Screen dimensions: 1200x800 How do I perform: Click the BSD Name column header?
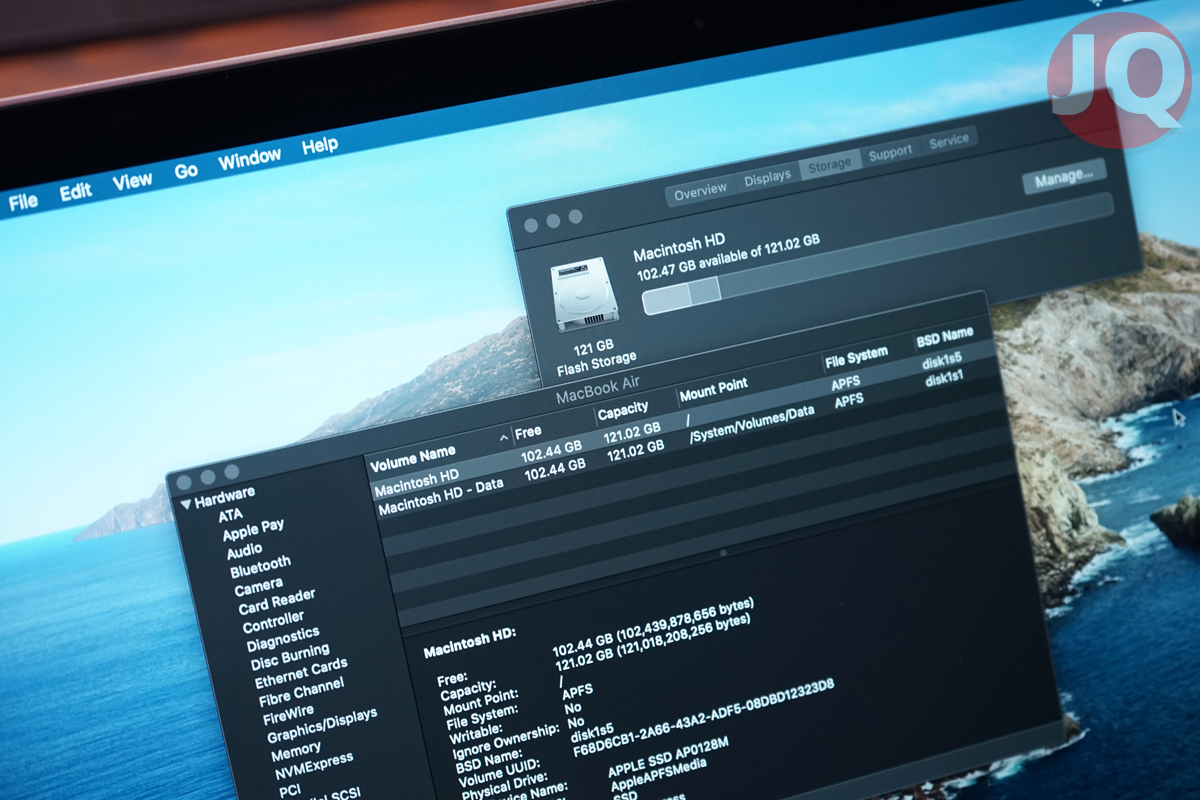pos(945,338)
